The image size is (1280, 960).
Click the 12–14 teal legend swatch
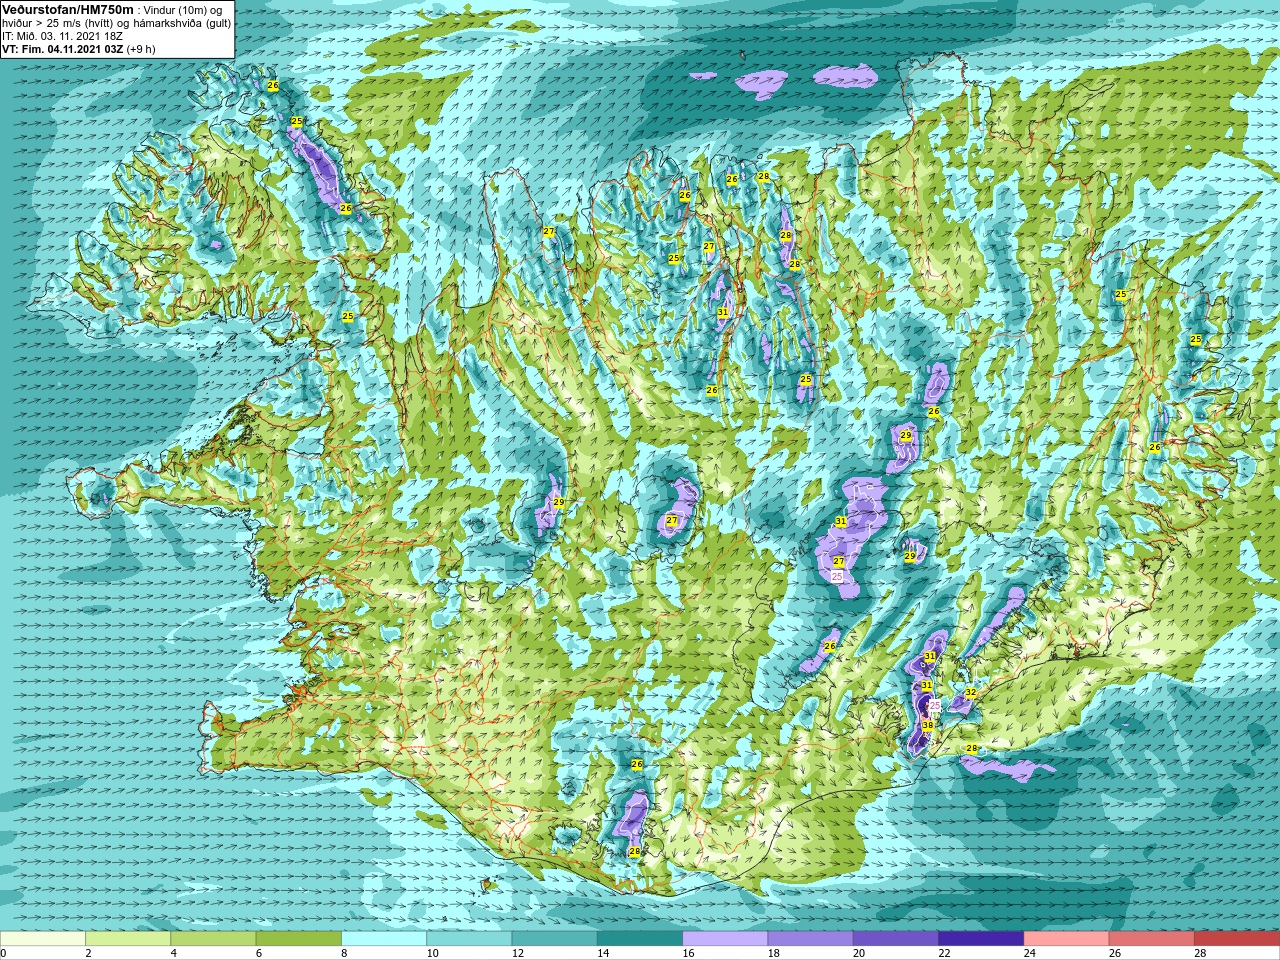[555, 939]
